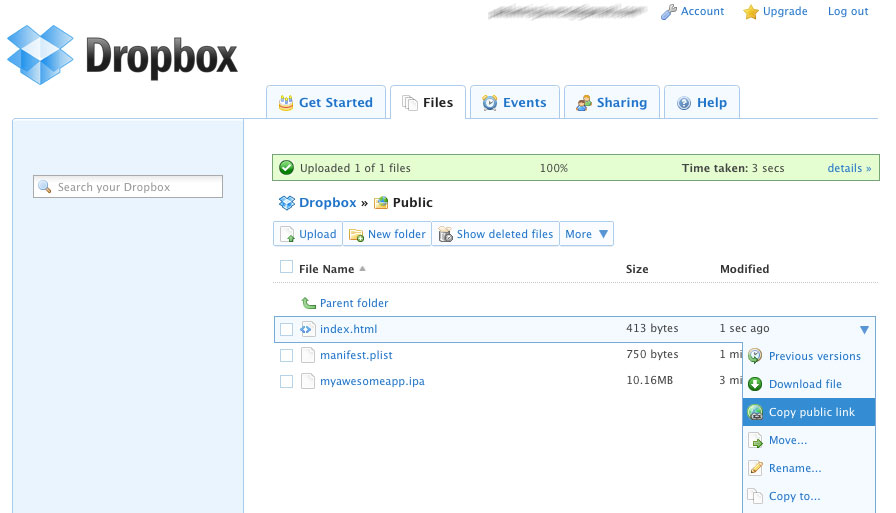Screen dimensions: 896x513
Task: Click the Upload button
Action: pos(308,234)
